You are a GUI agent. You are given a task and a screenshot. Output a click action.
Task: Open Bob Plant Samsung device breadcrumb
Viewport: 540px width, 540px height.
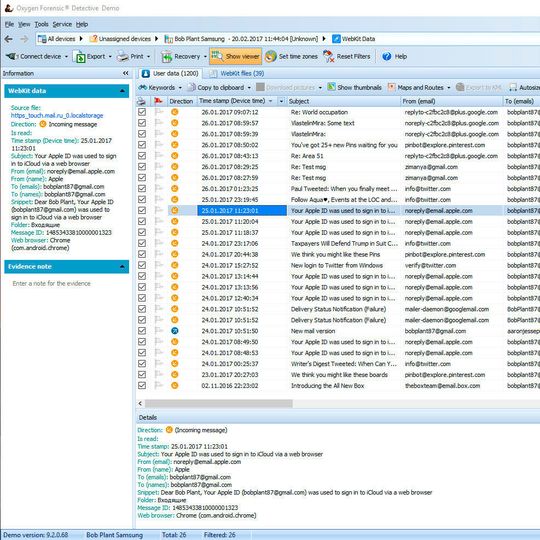coord(241,39)
